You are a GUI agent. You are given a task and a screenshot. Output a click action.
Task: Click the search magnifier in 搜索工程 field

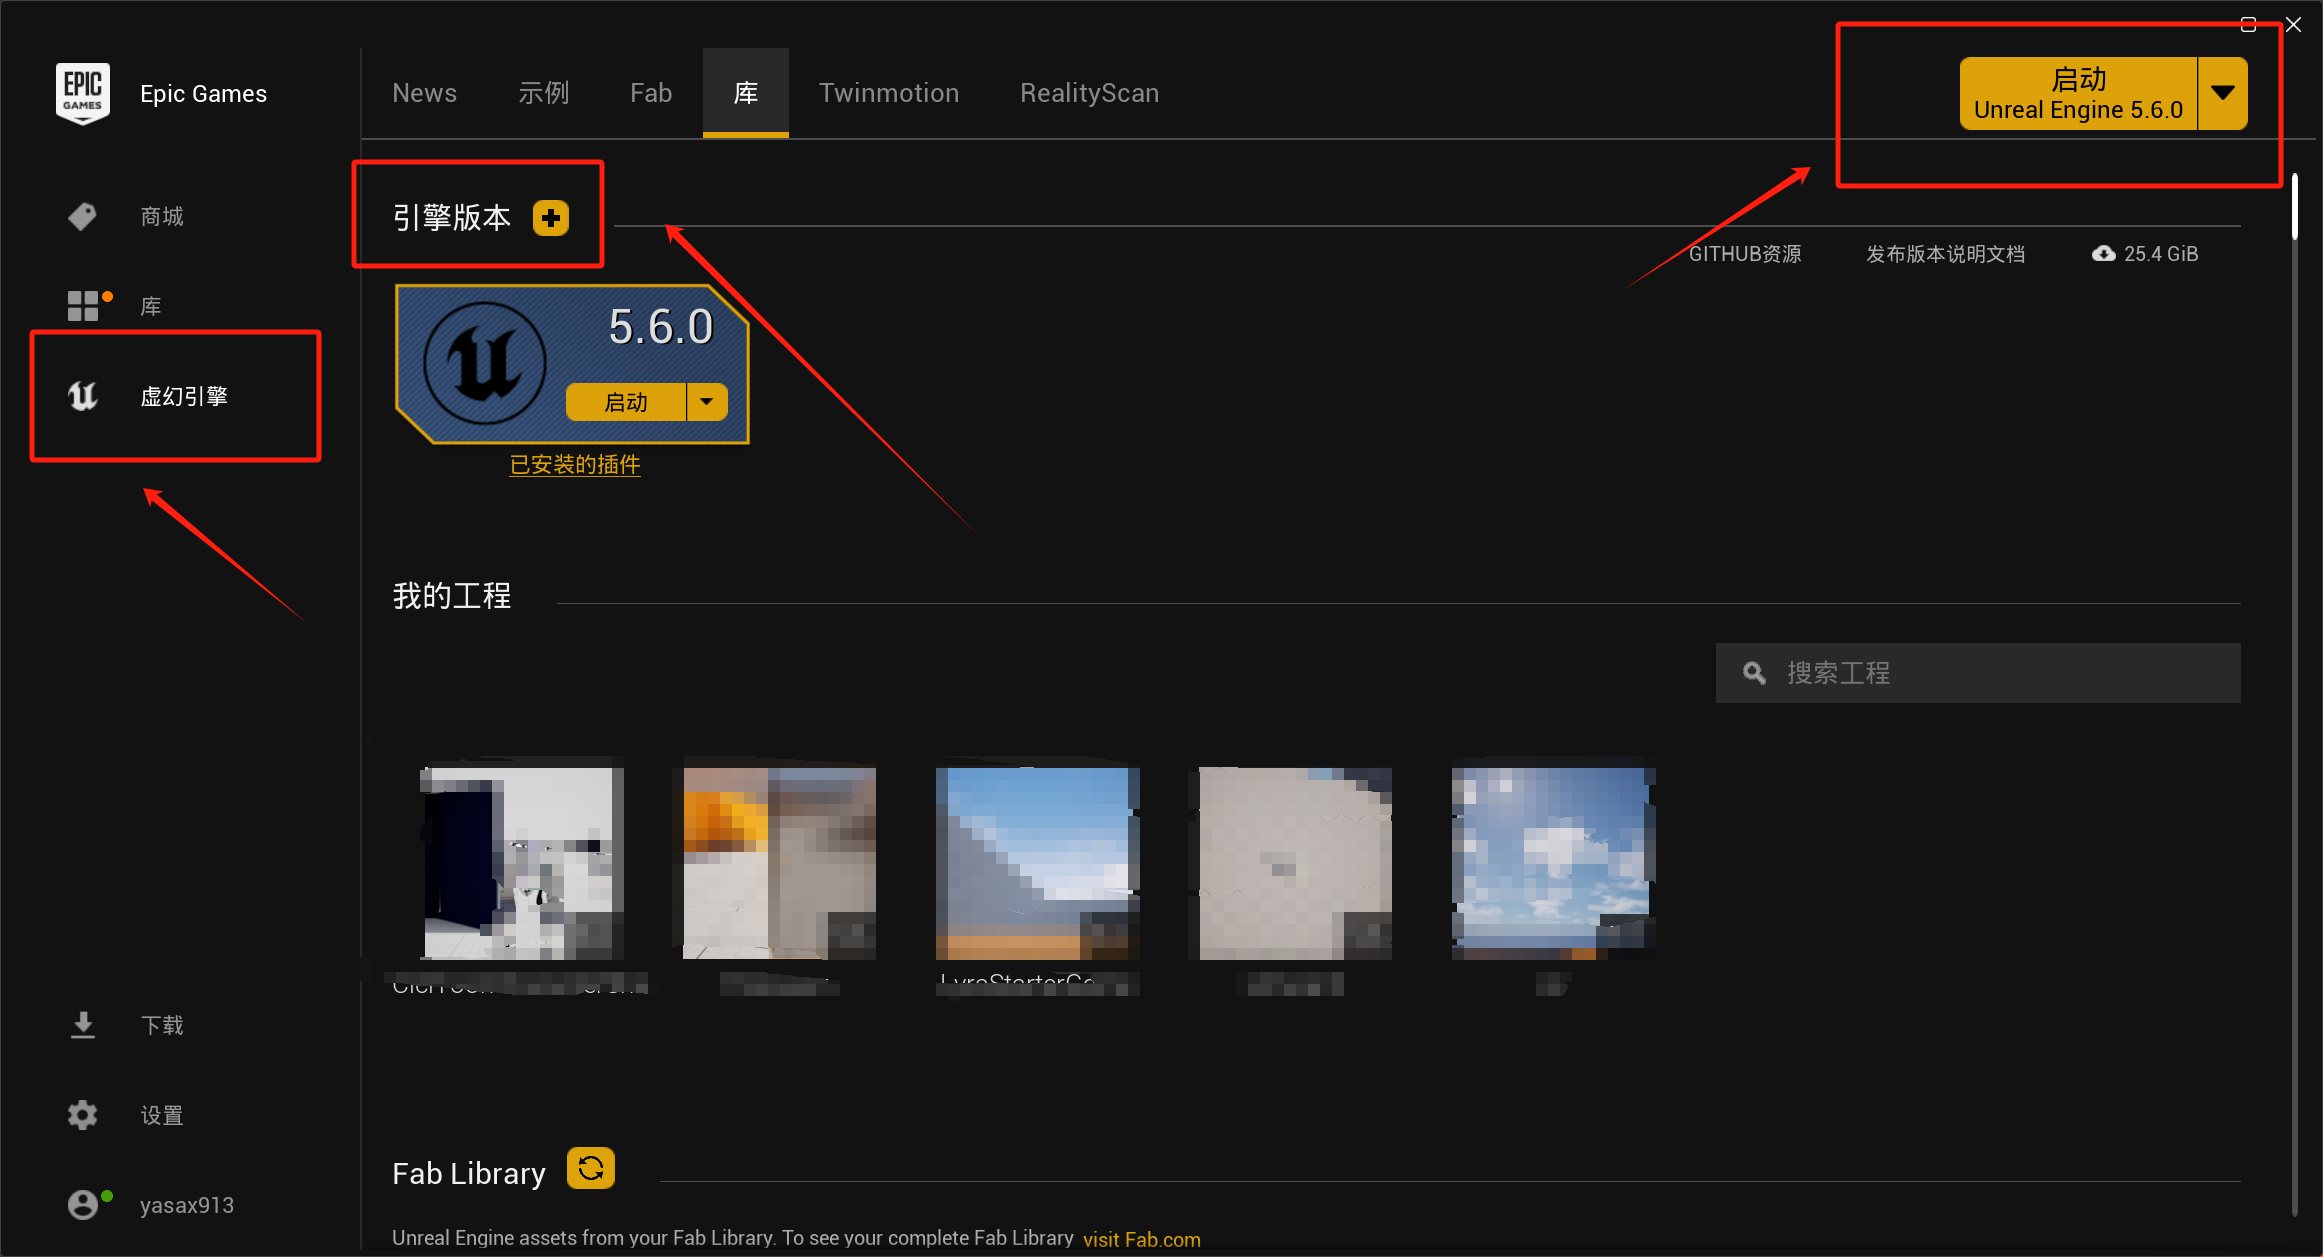[x=1753, y=672]
